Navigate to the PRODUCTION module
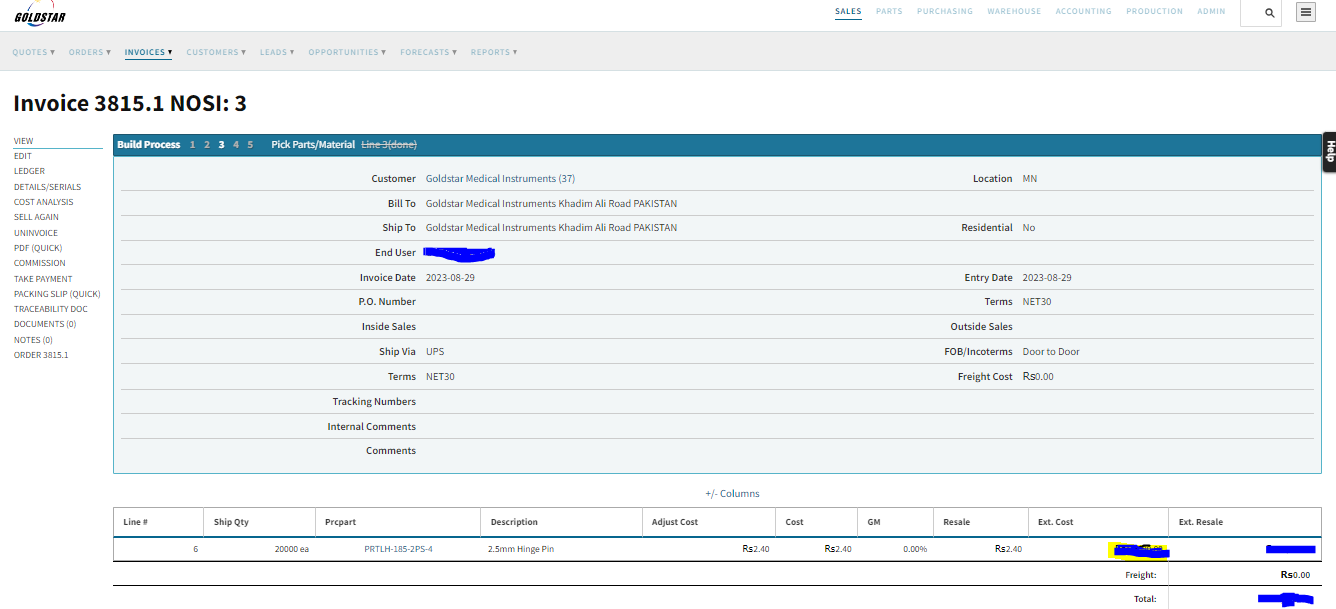1336x609 pixels. pos(1154,12)
